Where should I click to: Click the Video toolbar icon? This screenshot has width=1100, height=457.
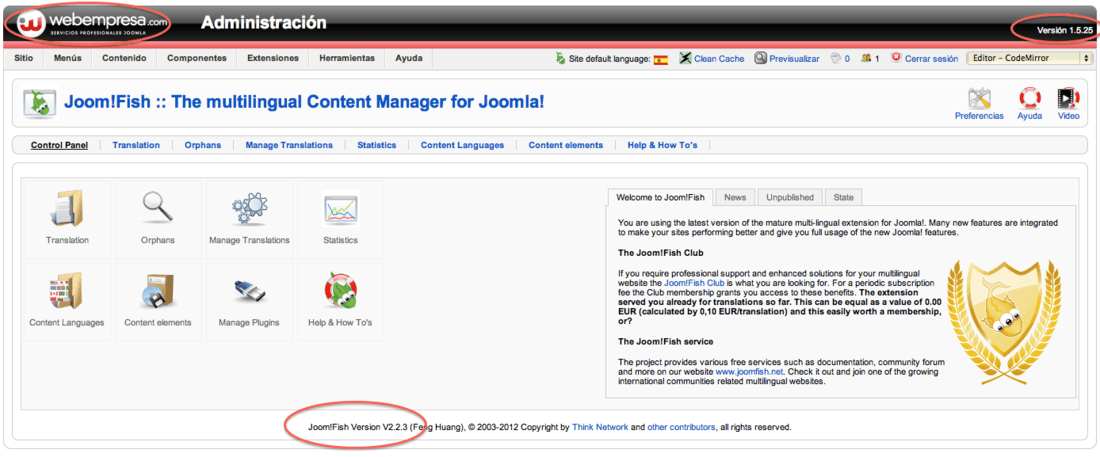pyautogui.click(x=1068, y=98)
